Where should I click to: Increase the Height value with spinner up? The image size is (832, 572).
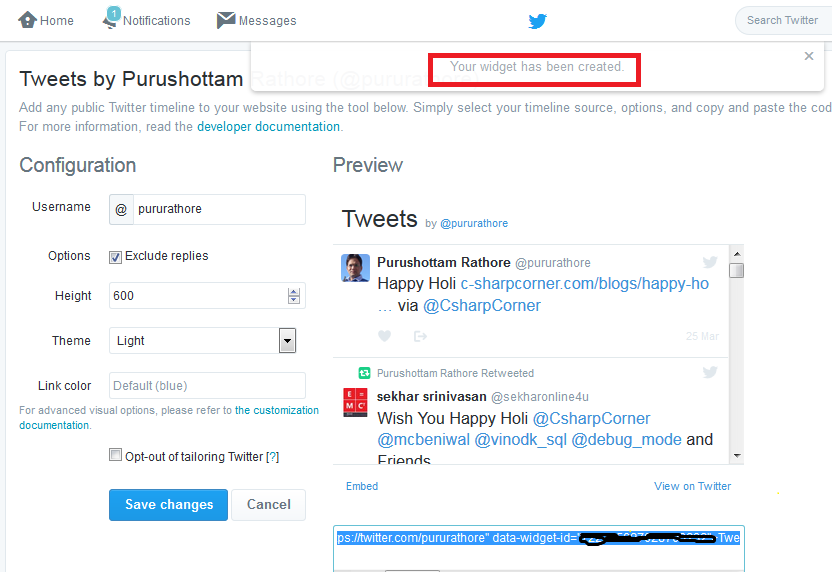(294, 292)
